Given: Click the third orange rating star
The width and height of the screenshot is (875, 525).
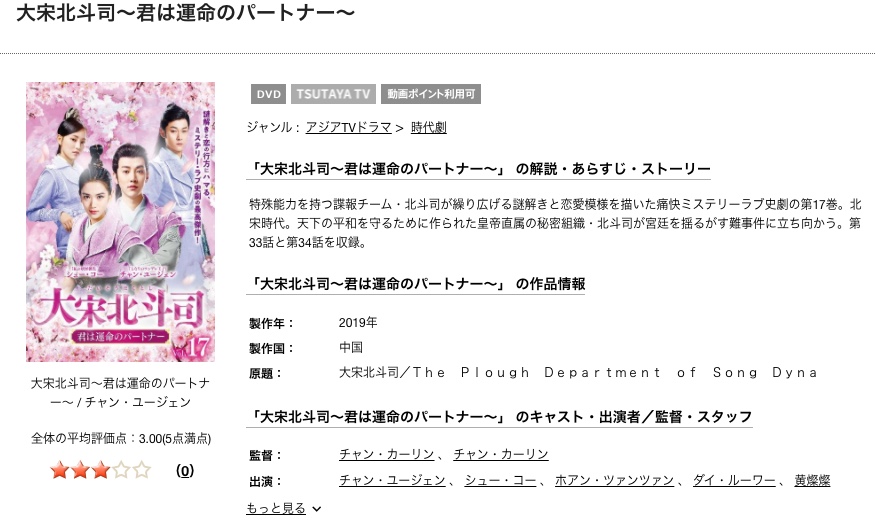Looking at the screenshot, I should click(x=101, y=470).
